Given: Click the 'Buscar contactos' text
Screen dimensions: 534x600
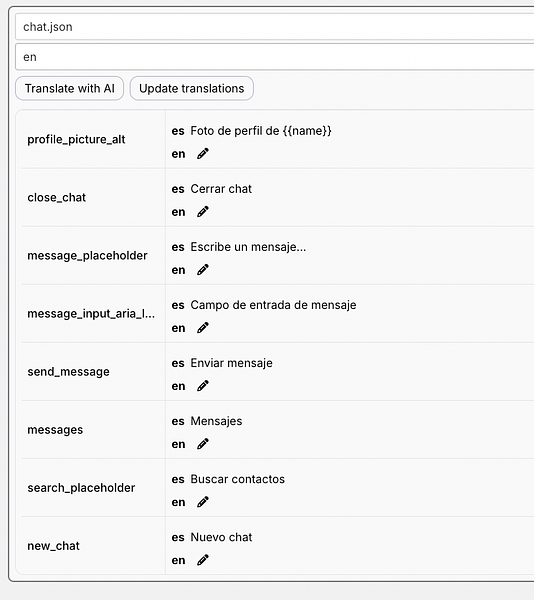Looking at the screenshot, I should (238, 479).
